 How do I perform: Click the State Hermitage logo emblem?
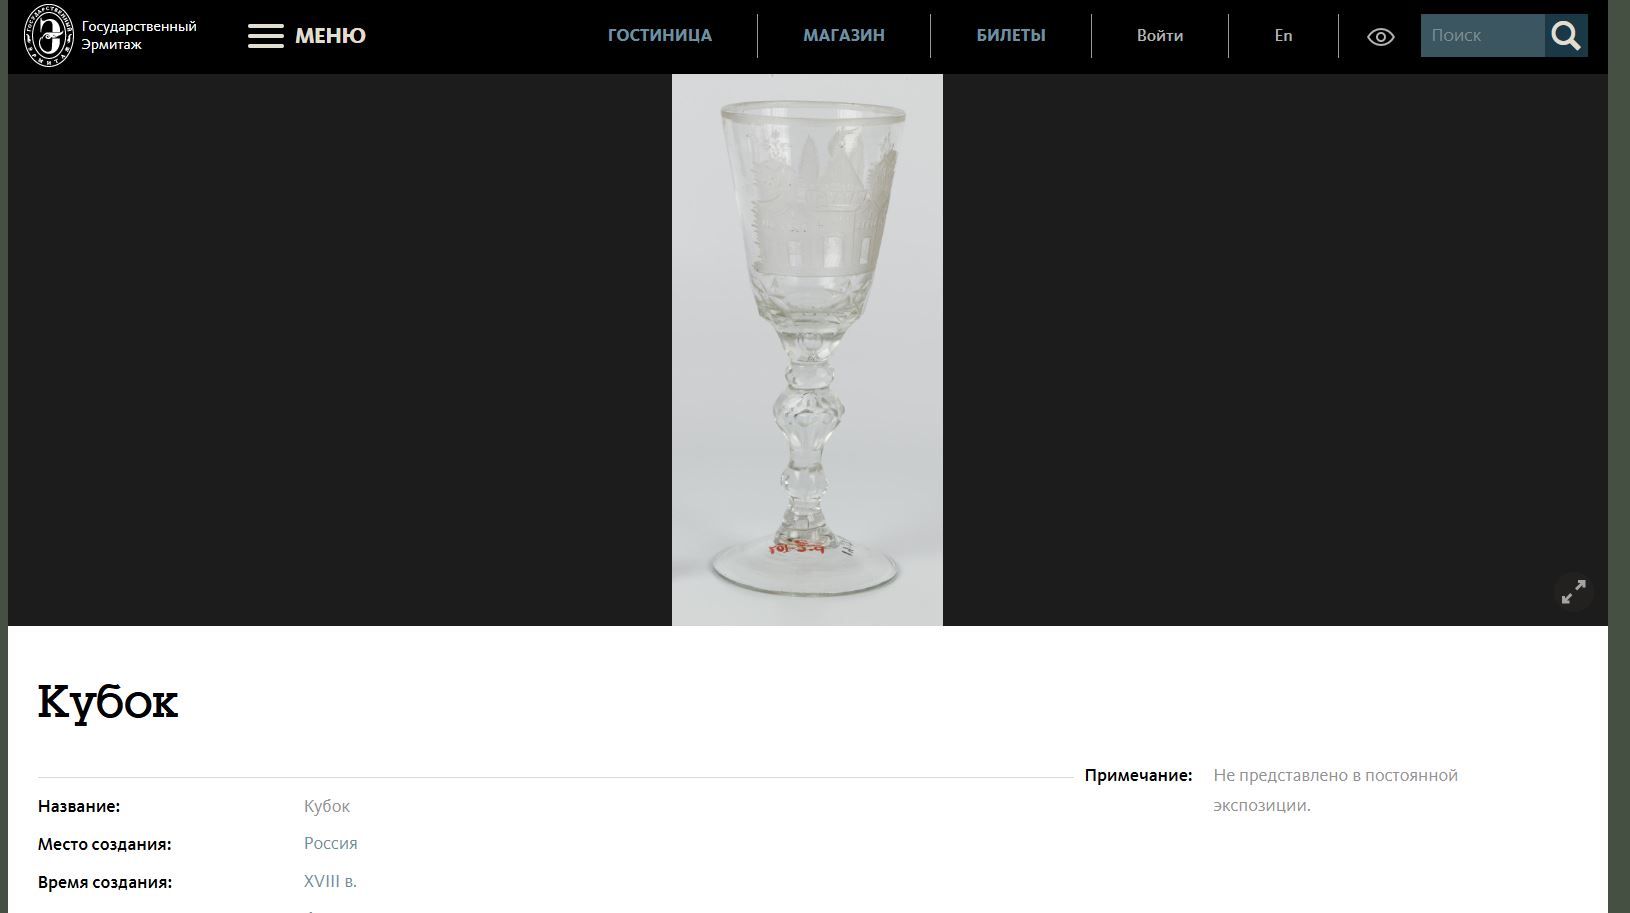click(x=49, y=36)
